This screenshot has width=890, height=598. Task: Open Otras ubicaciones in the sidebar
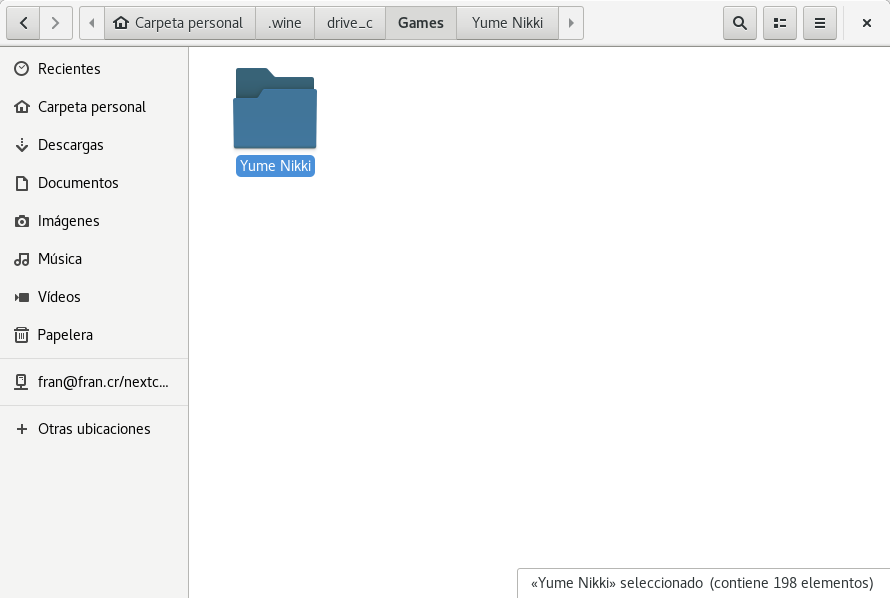(x=94, y=429)
